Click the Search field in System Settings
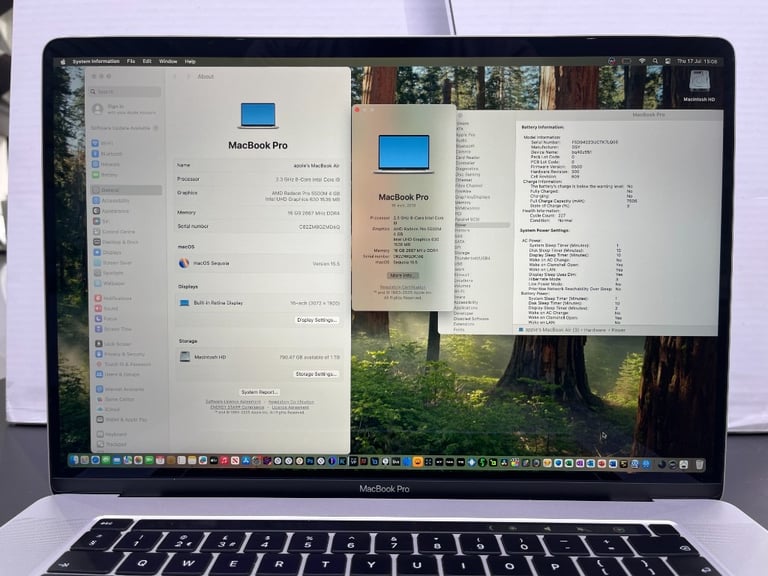 [x=125, y=92]
